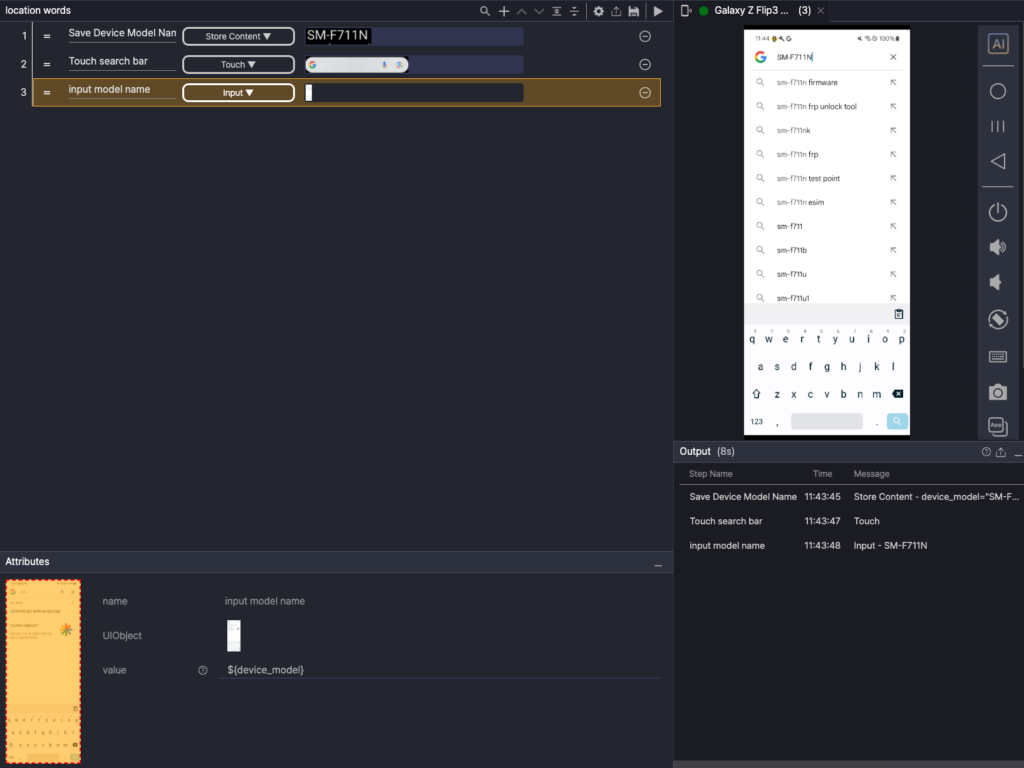
Task: Open scenario settings gear icon
Action: click(x=598, y=11)
